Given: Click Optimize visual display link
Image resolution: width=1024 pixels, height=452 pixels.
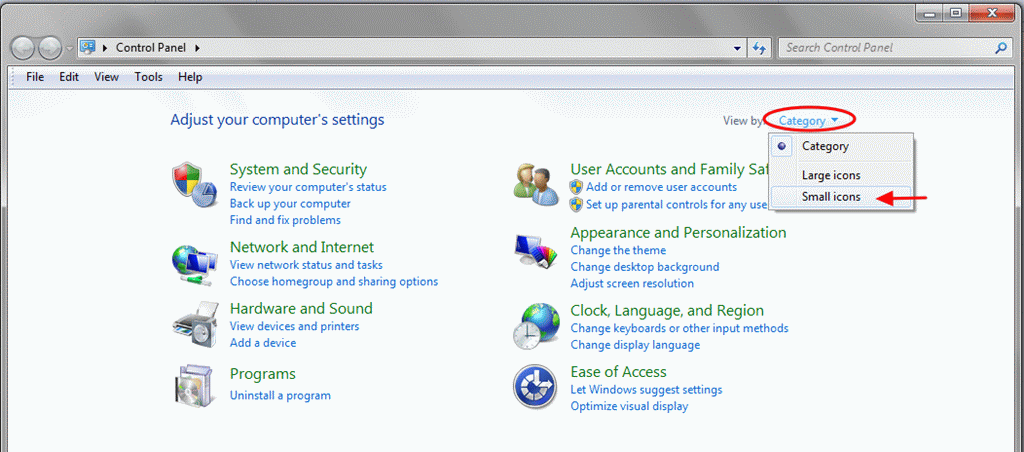Looking at the screenshot, I should point(629,406).
